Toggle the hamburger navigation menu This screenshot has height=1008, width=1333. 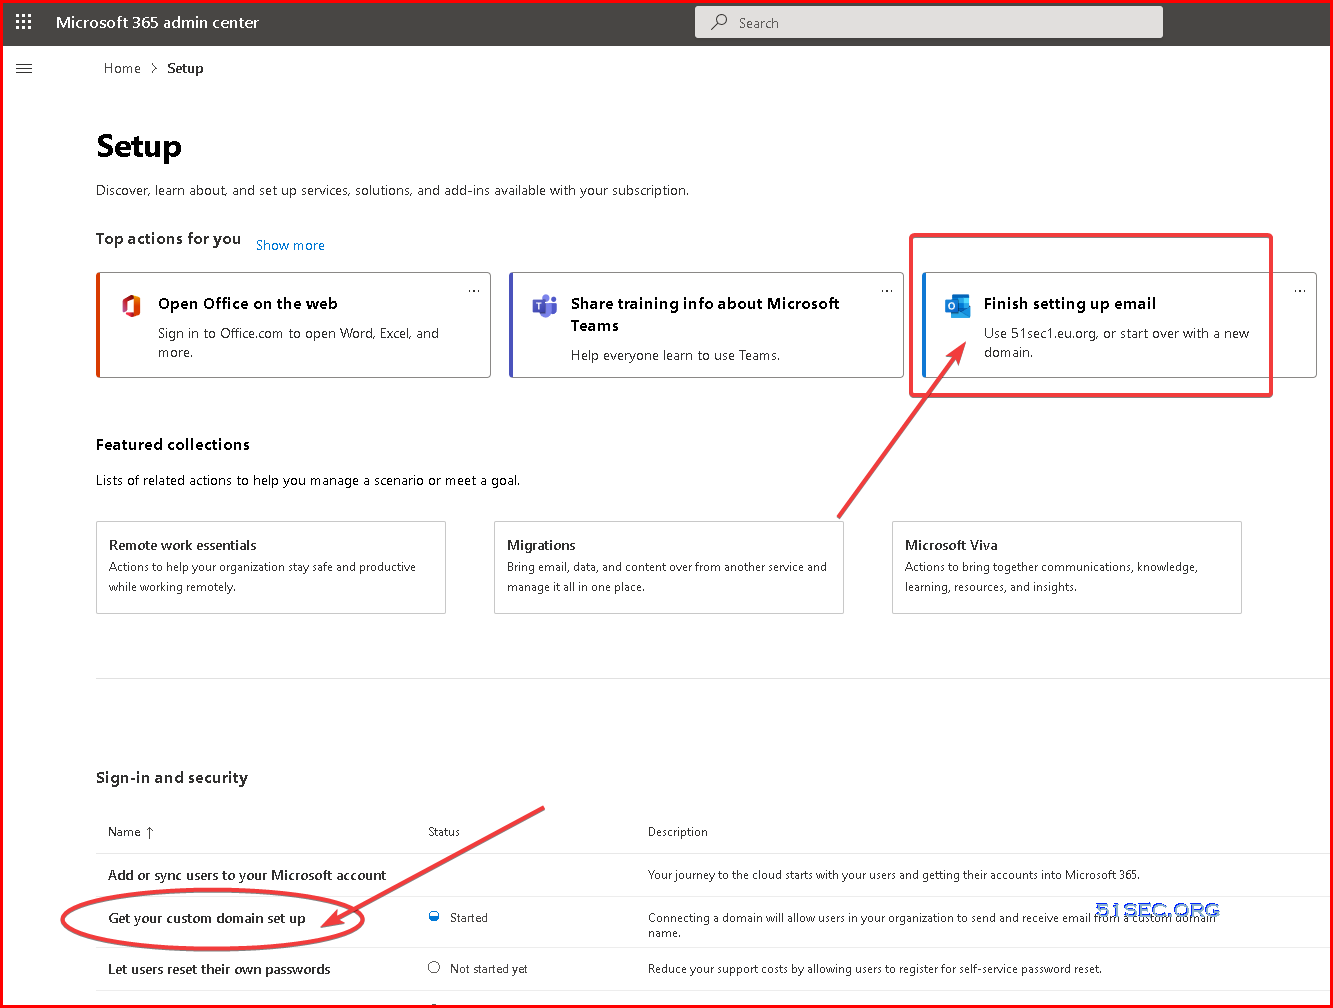point(25,68)
